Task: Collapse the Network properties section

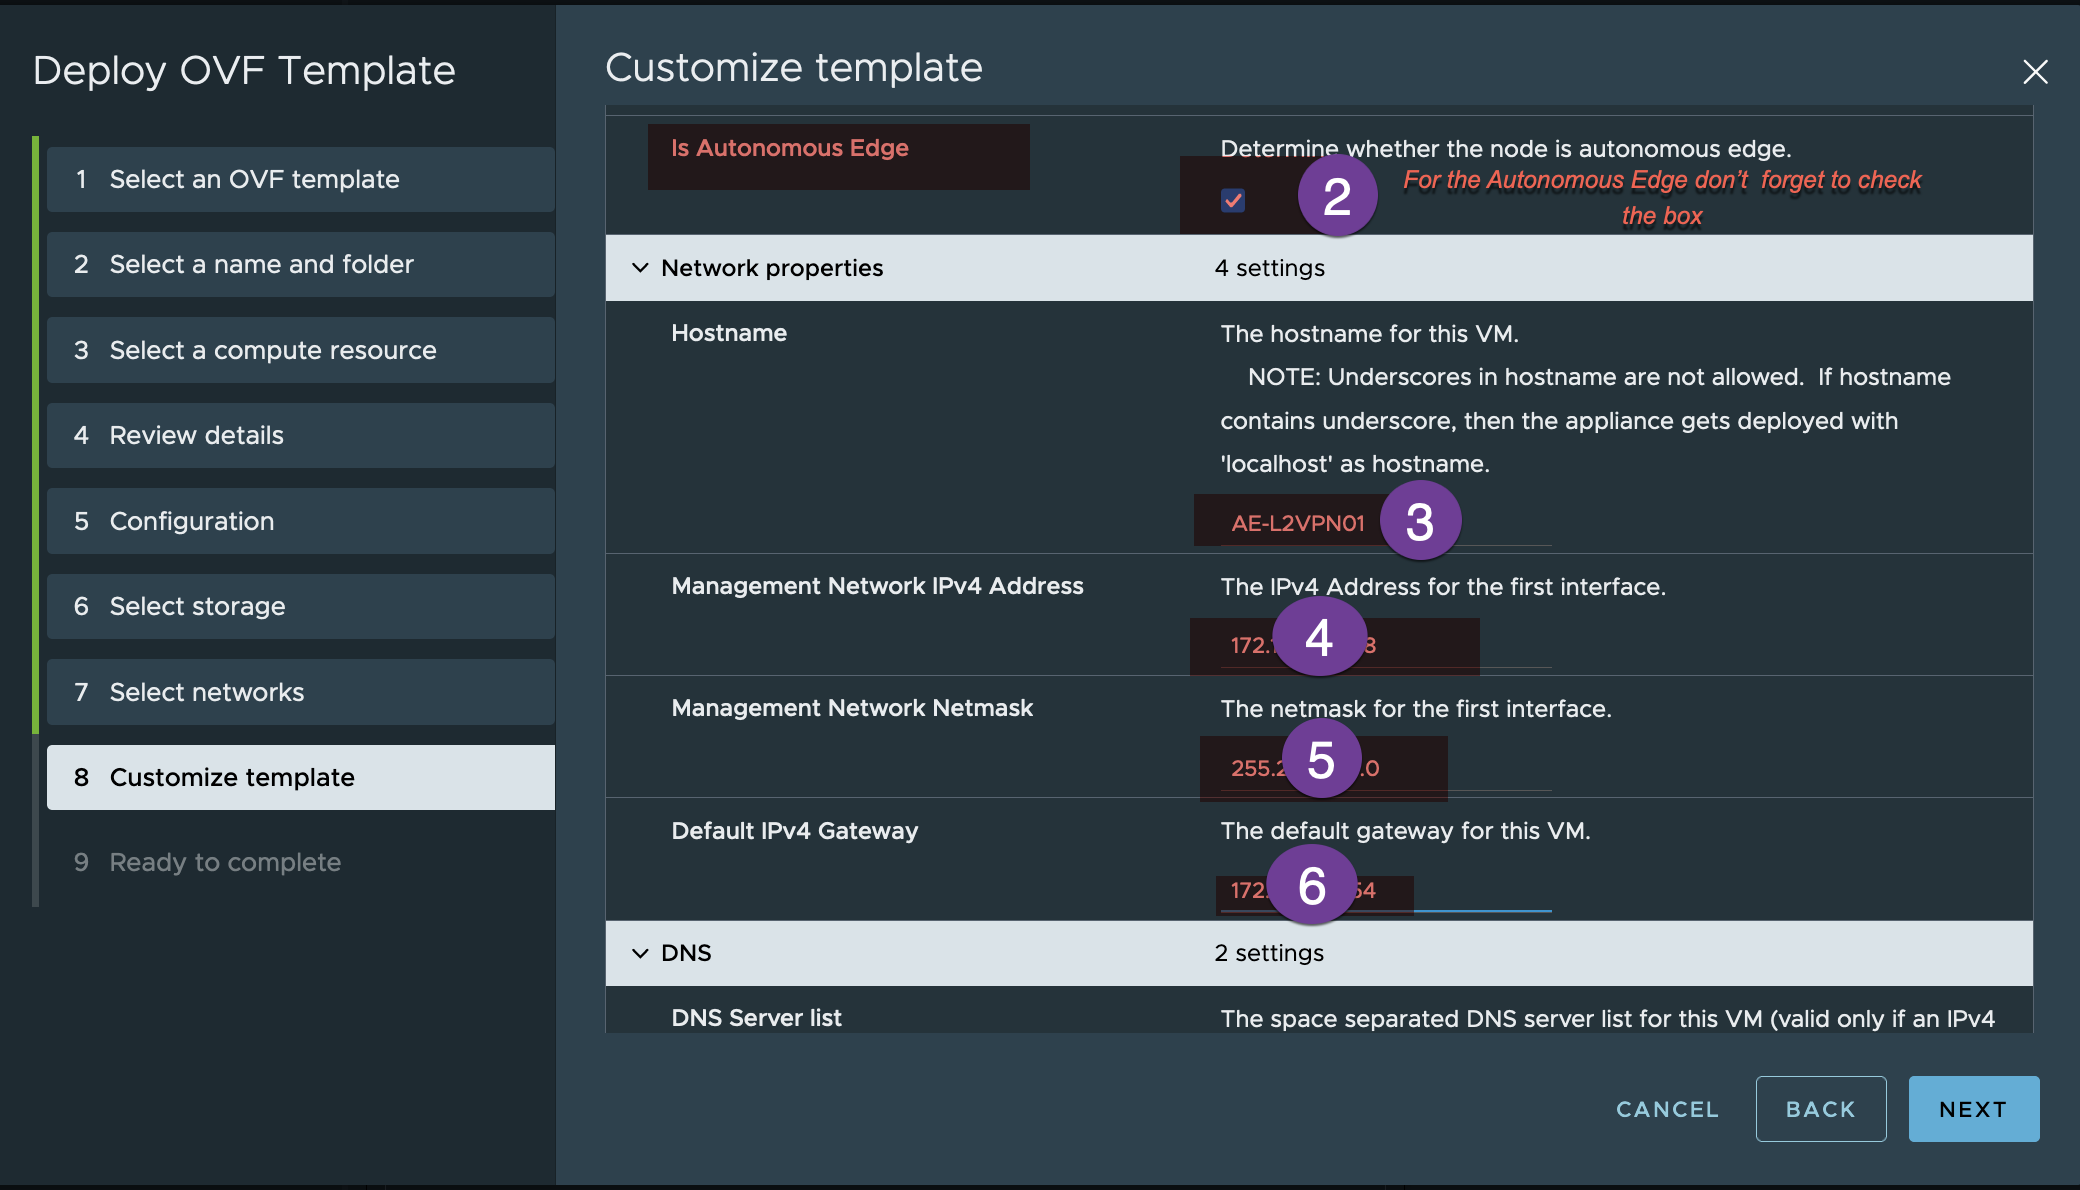Action: pos(641,266)
